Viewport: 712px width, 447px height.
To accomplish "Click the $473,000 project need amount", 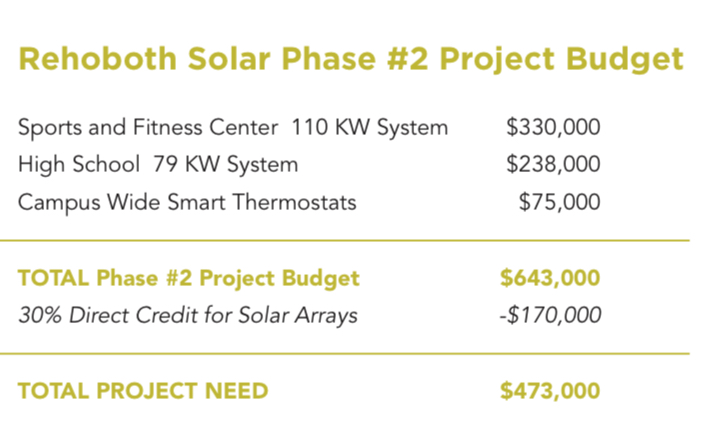I will click(551, 391).
